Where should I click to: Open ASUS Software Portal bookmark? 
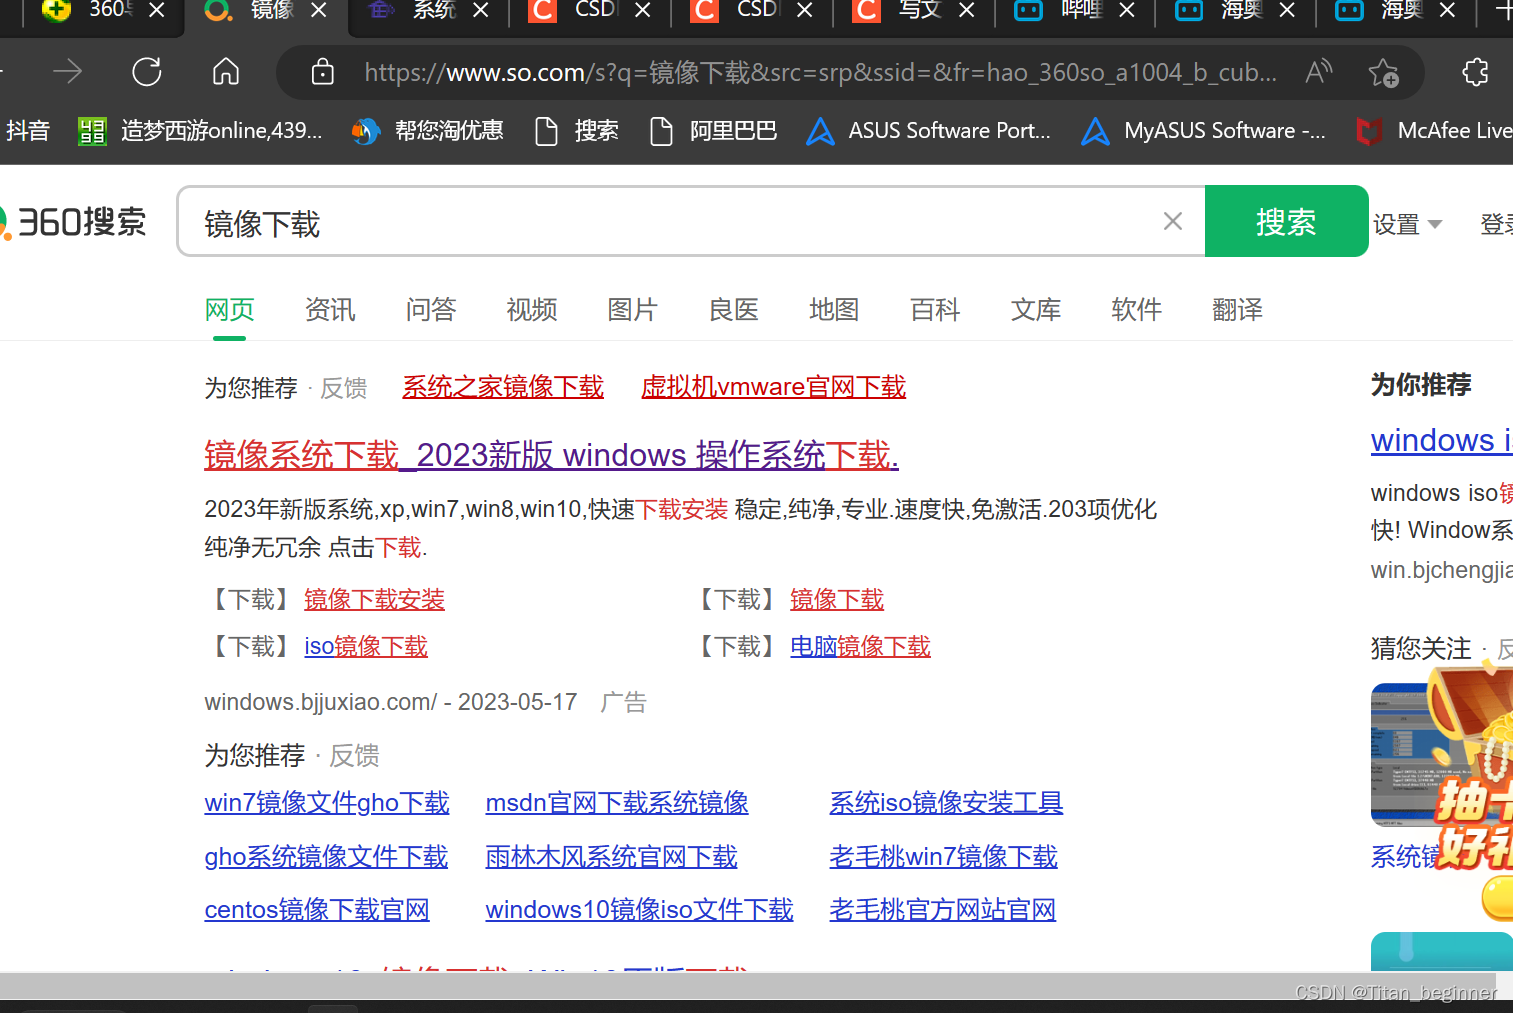(929, 131)
